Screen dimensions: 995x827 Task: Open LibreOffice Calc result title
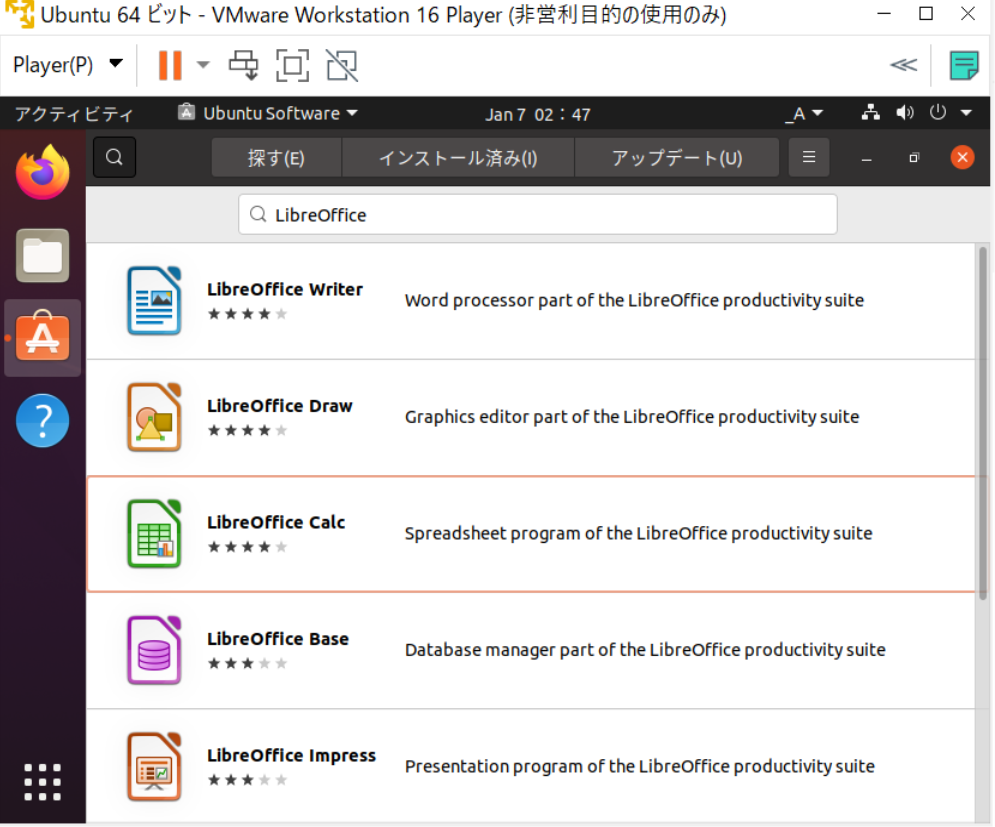click(276, 522)
